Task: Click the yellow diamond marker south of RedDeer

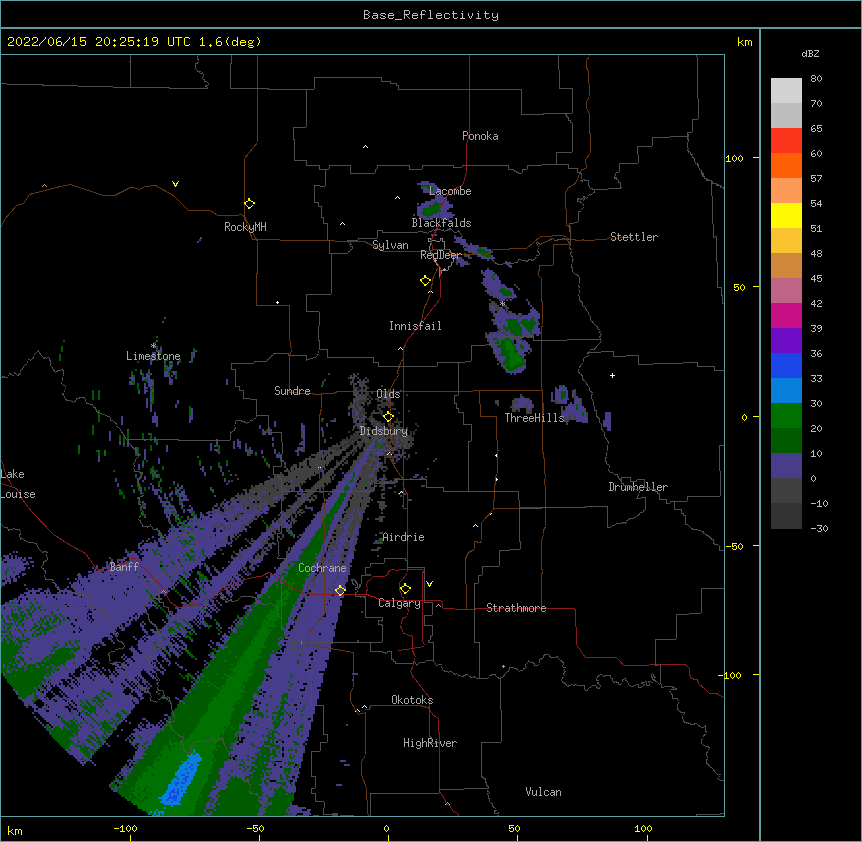Action: [x=426, y=280]
